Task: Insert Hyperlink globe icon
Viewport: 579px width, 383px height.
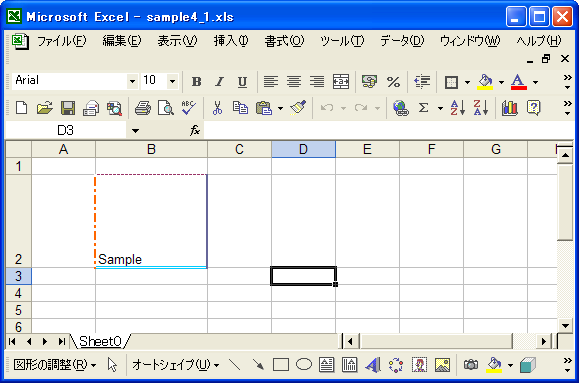Action: (401, 108)
